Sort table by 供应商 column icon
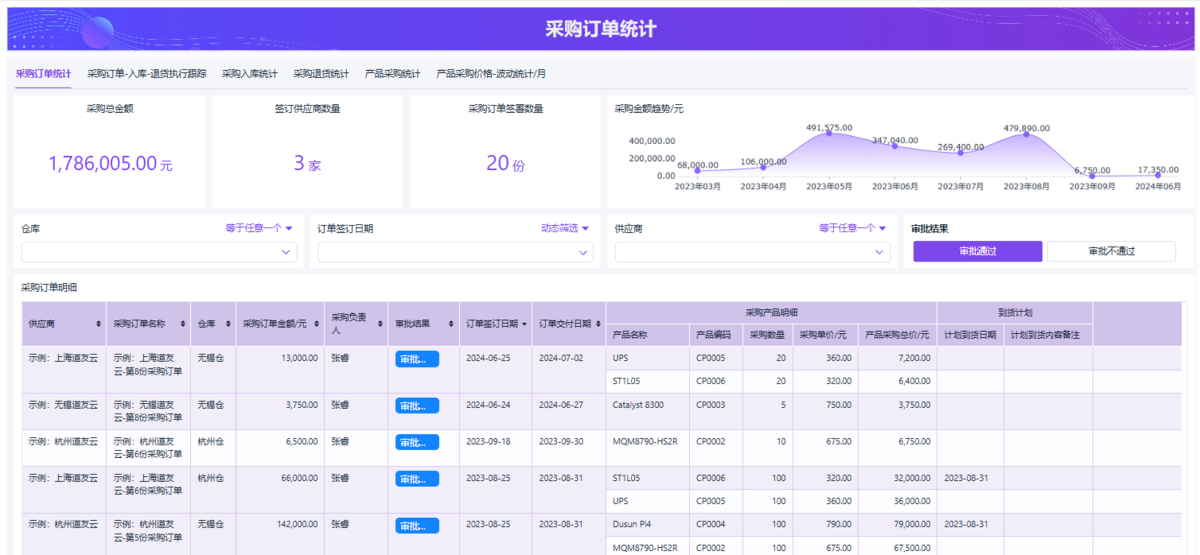Screen dimensions: 1200x555 pos(98,324)
